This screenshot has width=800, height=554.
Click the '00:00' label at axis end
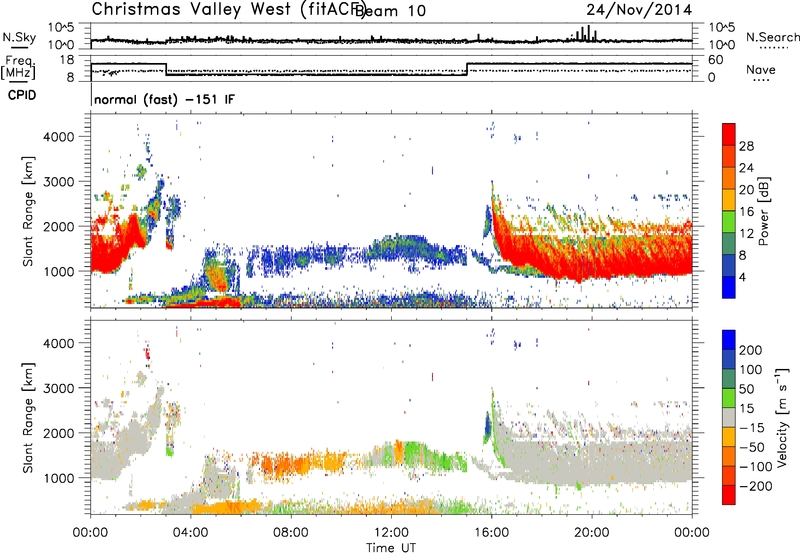coord(692,533)
